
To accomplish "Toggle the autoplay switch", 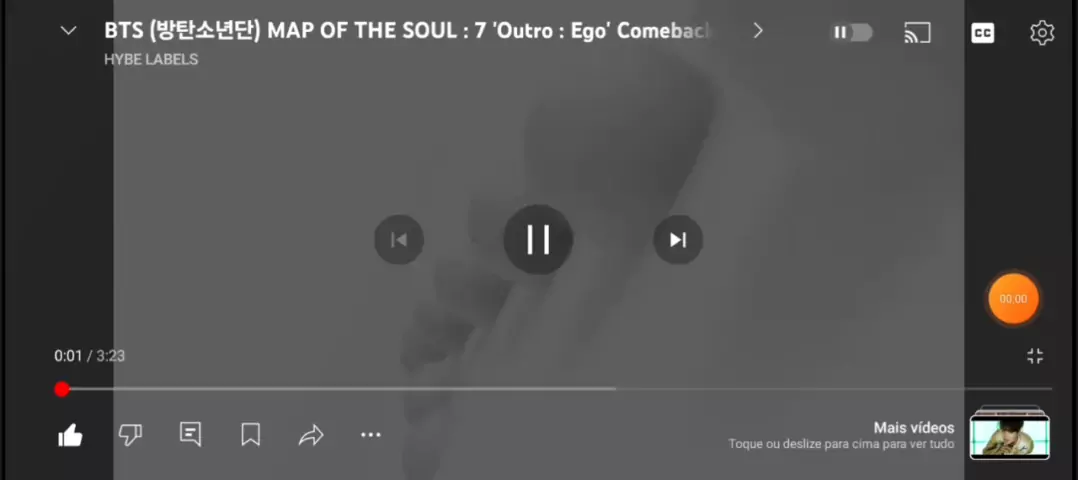I will point(852,32).
